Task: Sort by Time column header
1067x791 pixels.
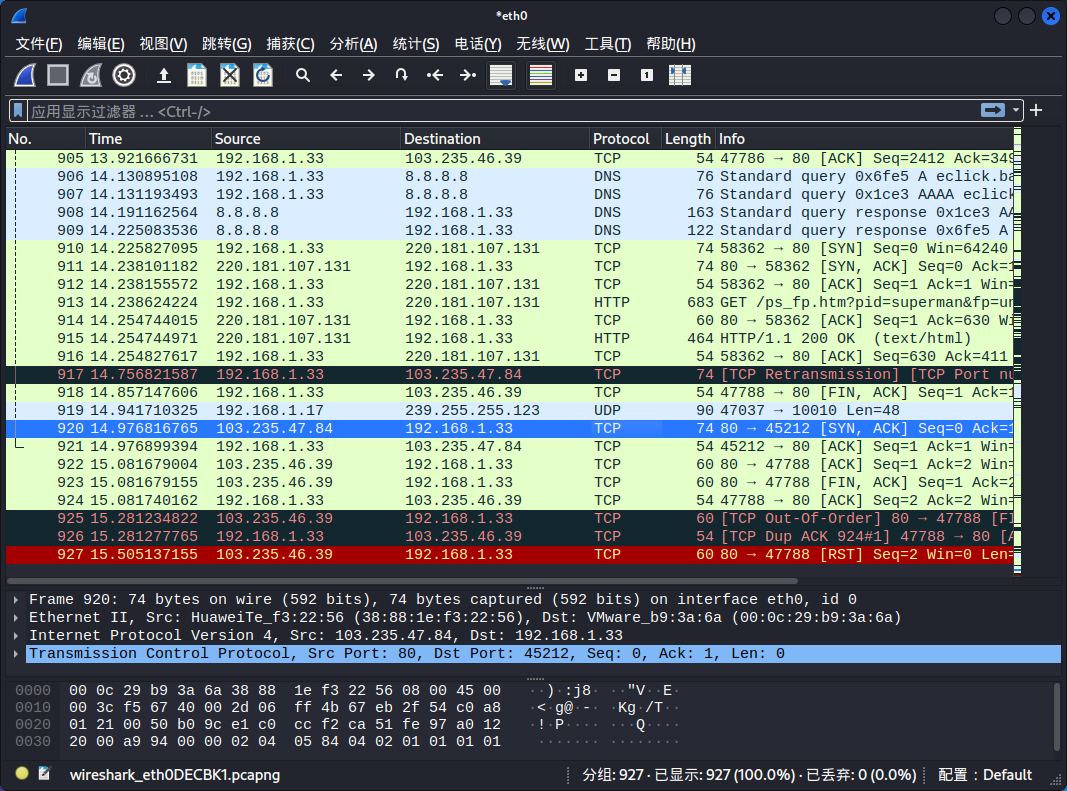Action: coord(148,139)
